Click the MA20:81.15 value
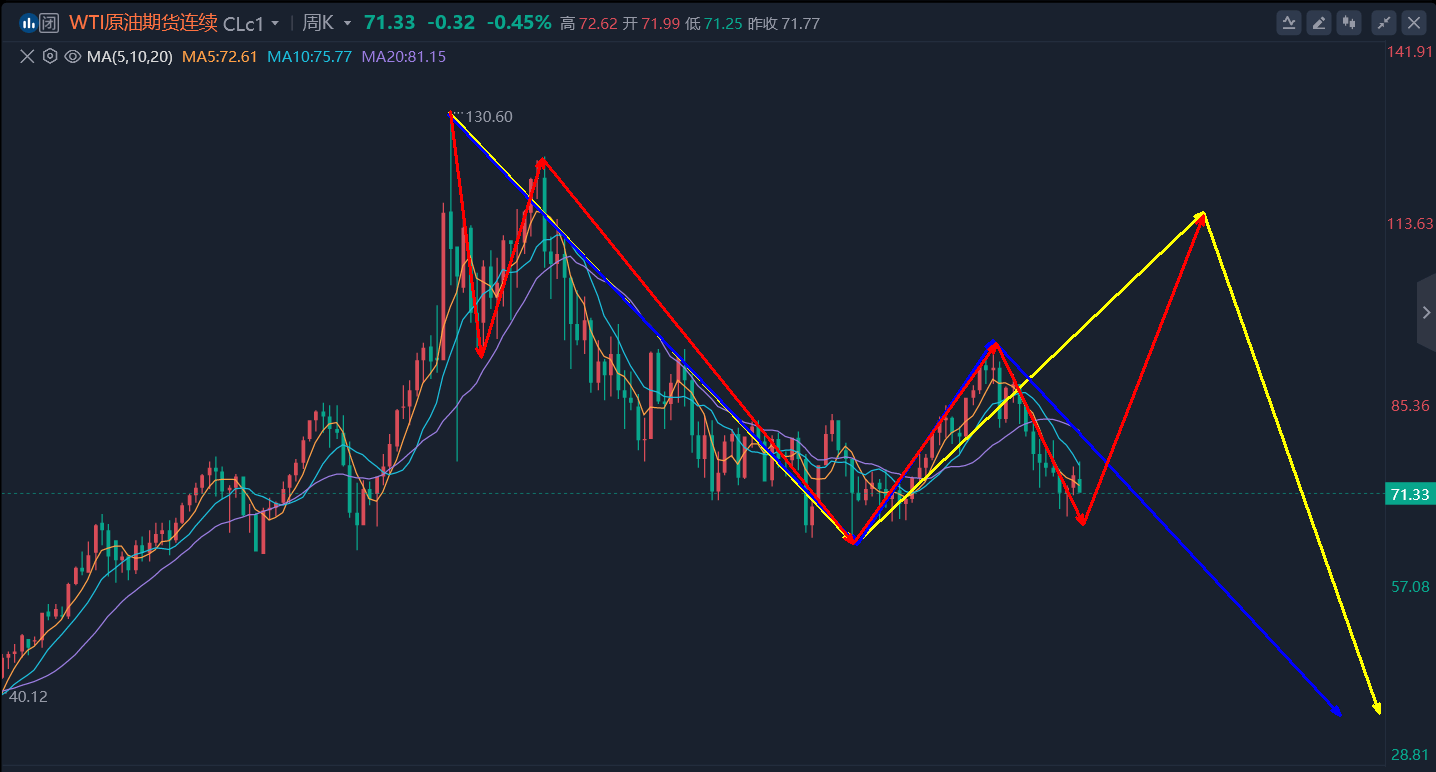The height and width of the screenshot is (772, 1436). [404, 57]
